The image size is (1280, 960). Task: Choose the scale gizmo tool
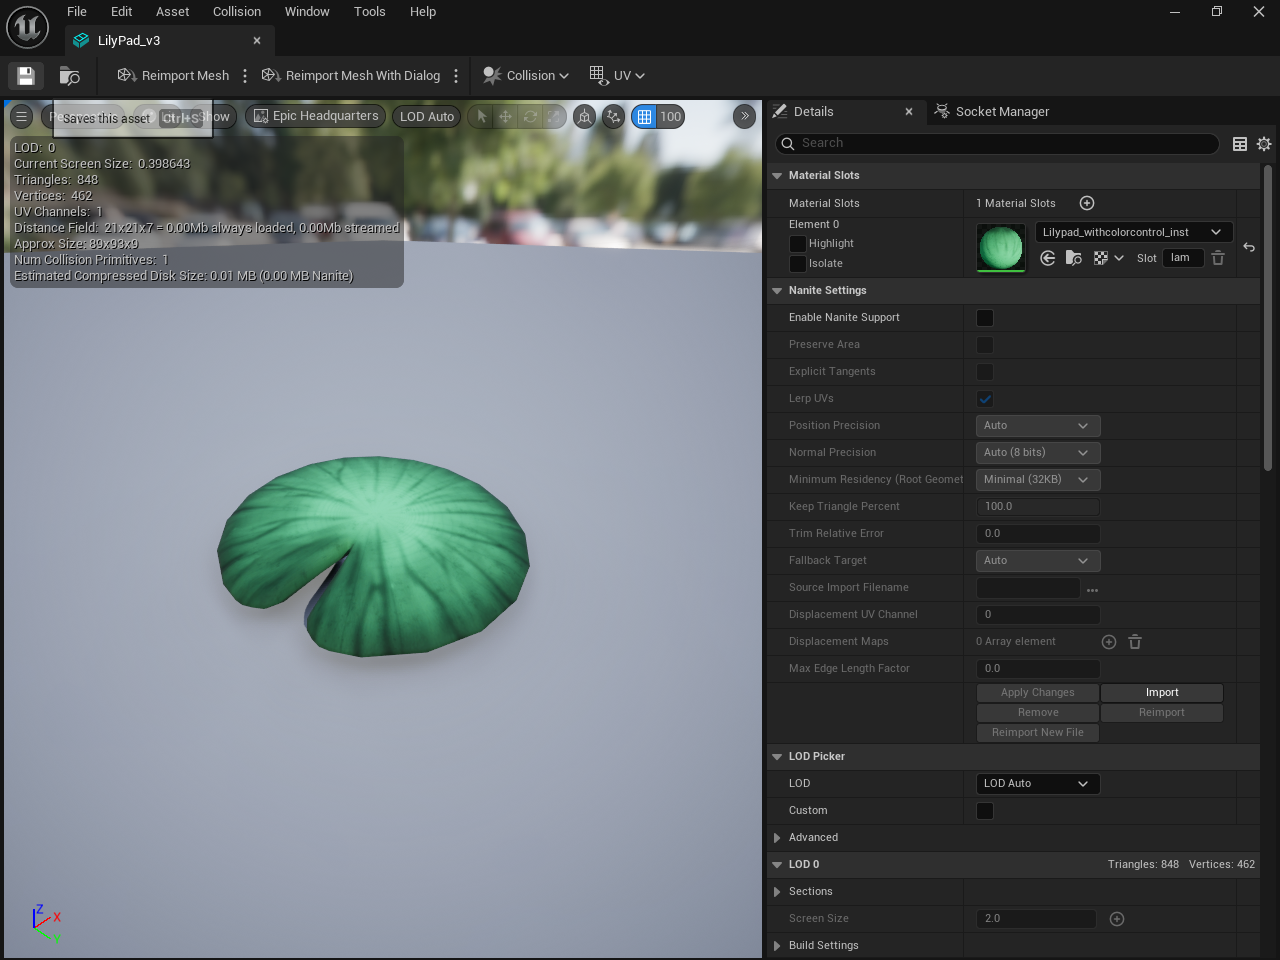[x=554, y=117]
